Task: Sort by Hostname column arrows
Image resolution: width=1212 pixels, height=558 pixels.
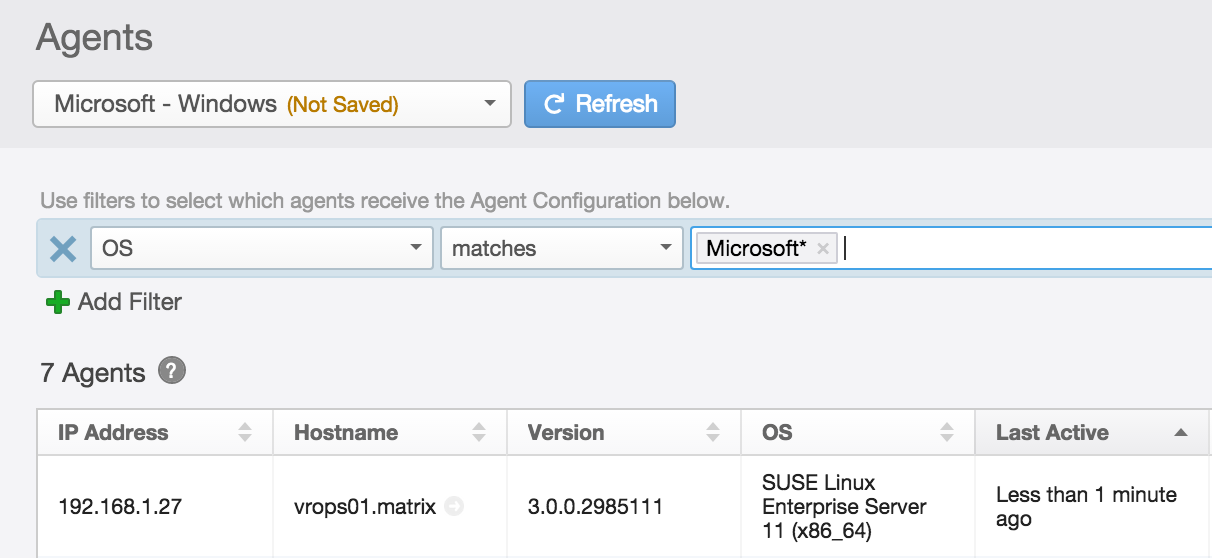Action: pyautogui.click(x=479, y=433)
